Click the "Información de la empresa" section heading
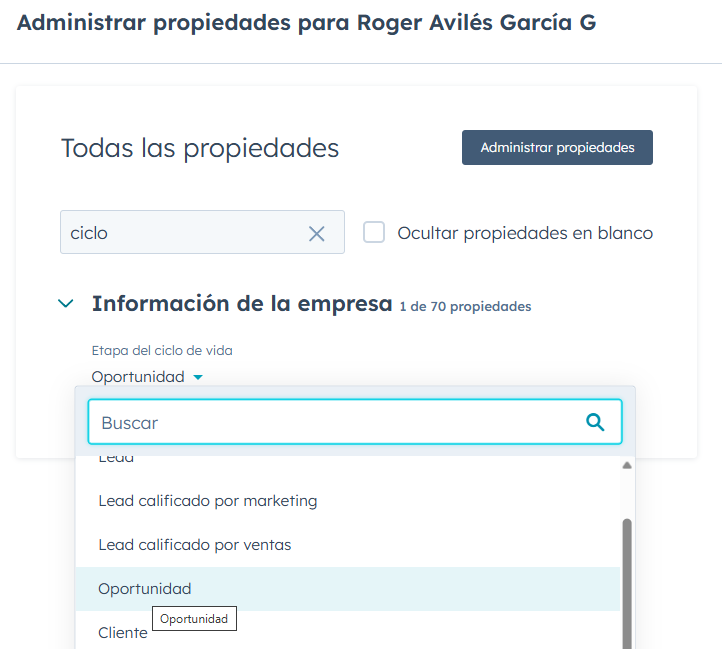This screenshot has width=722, height=649. pyautogui.click(x=241, y=304)
